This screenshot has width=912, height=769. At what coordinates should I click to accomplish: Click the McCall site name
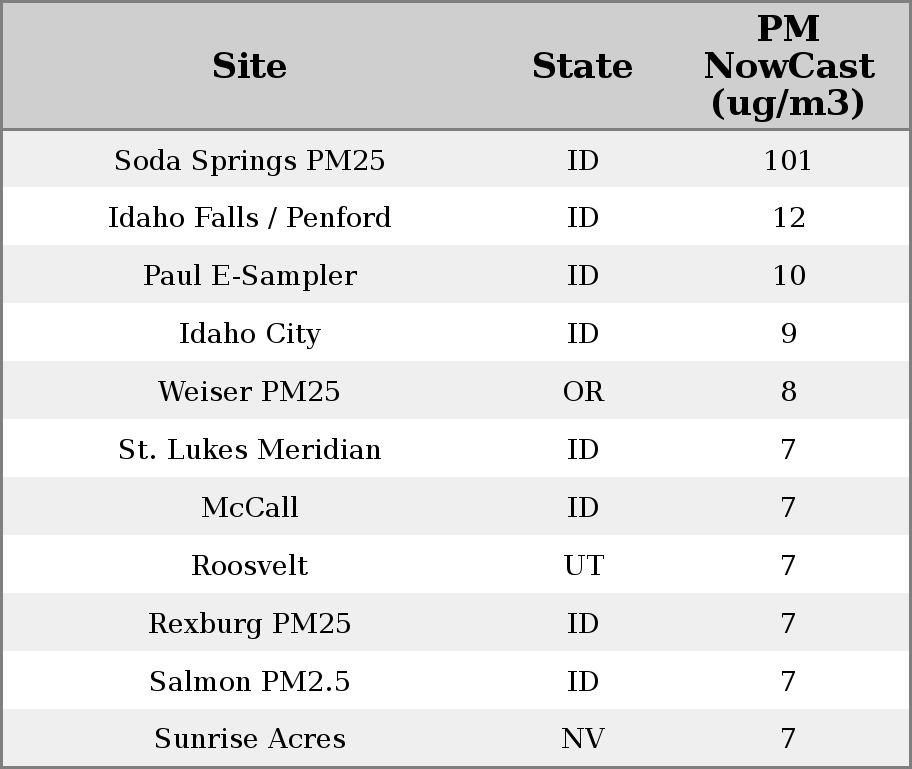(x=249, y=508)
